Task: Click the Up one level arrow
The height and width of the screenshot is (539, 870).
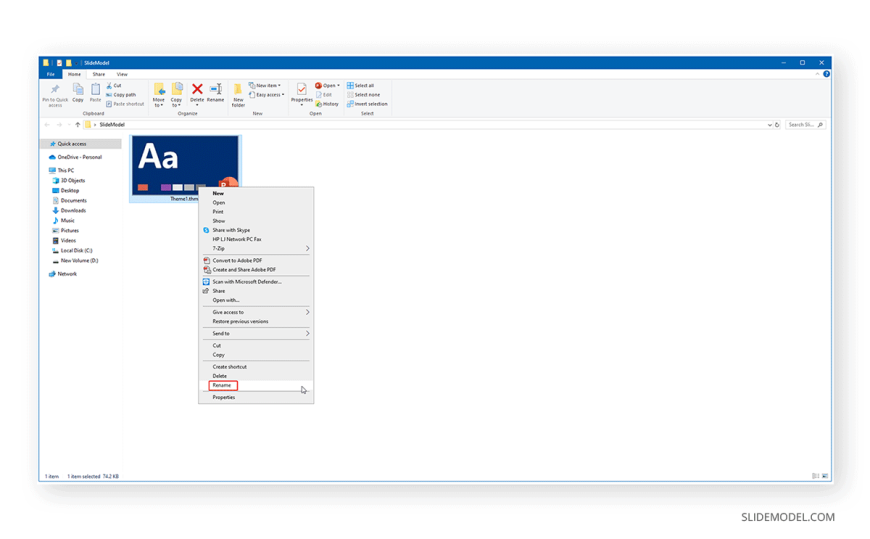Action: [x=78, y=125]
